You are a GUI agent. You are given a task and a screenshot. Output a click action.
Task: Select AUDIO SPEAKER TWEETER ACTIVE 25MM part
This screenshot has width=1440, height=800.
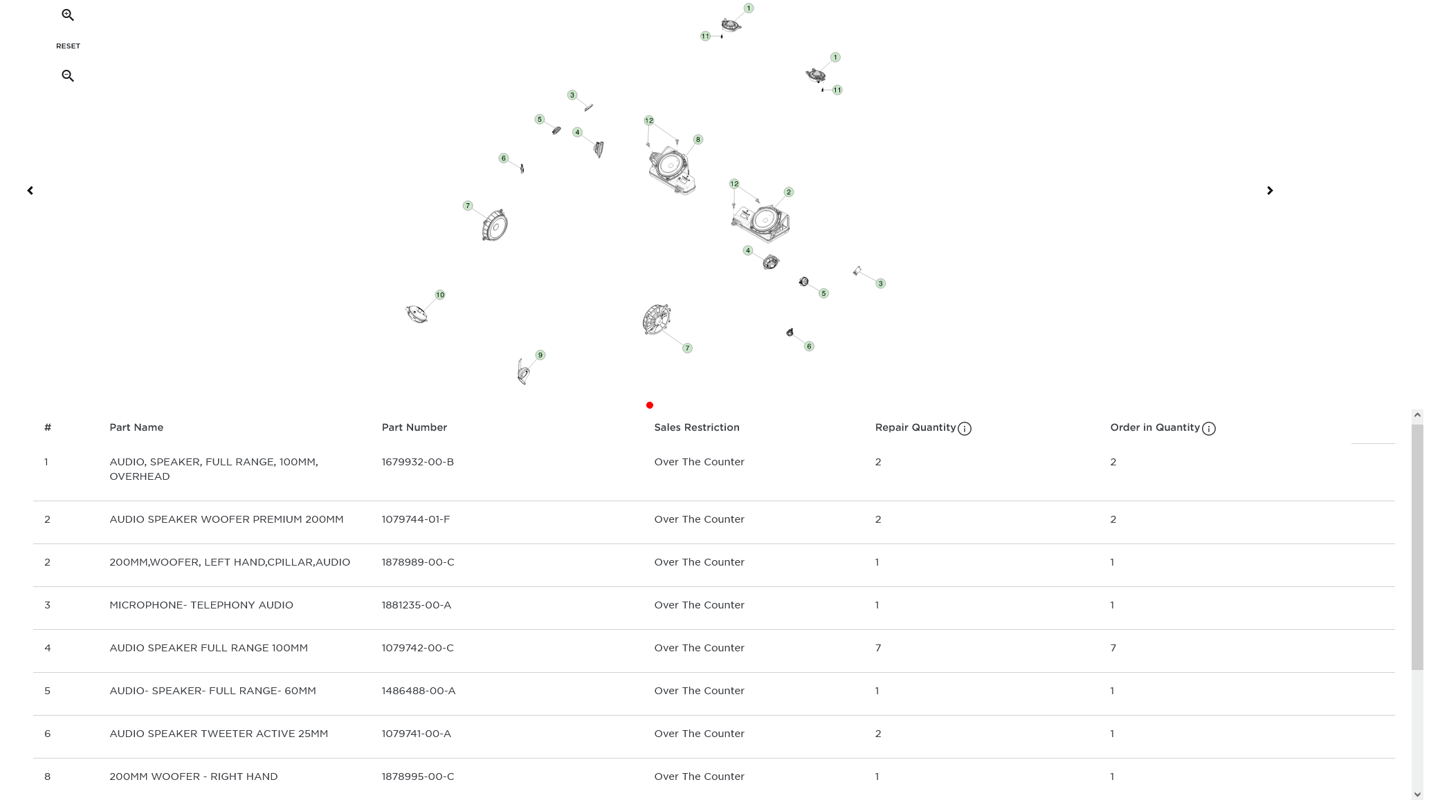coord(218,734)
